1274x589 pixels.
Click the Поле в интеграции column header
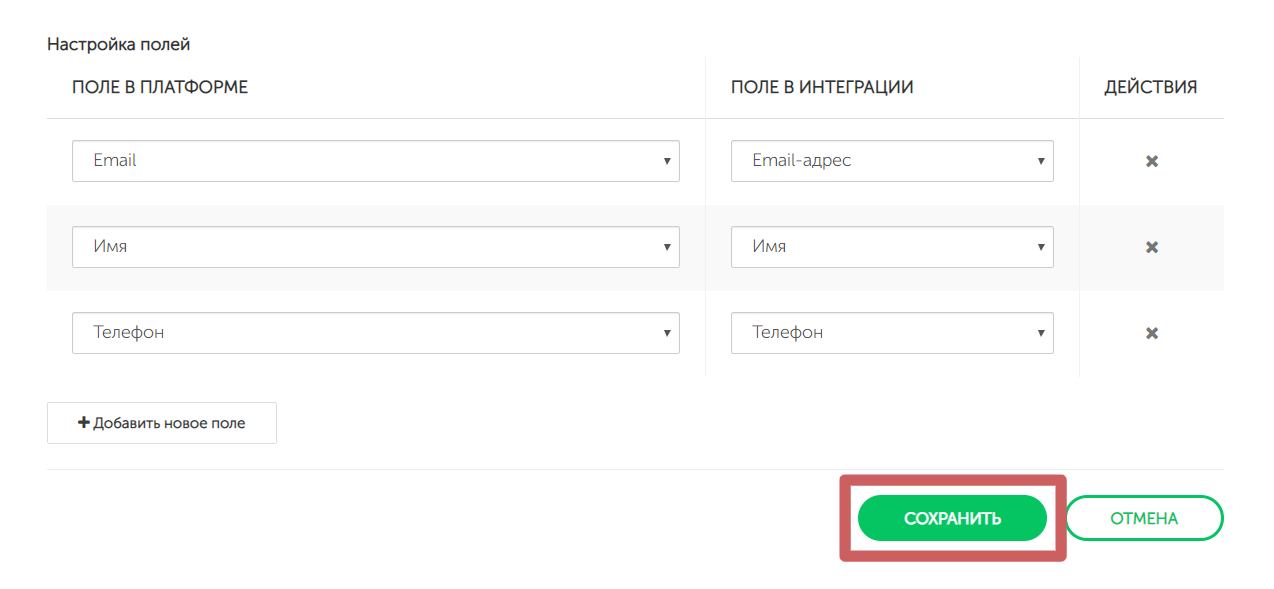(822, 87)
